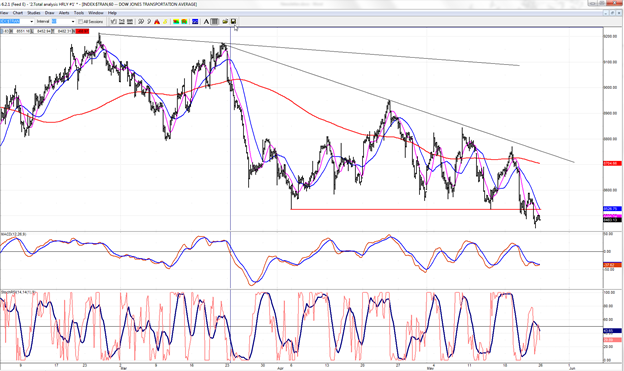This screenshot has width=624, height=371.
Task: Click the red horizontal support line
Action: click(x=415, y=209)
